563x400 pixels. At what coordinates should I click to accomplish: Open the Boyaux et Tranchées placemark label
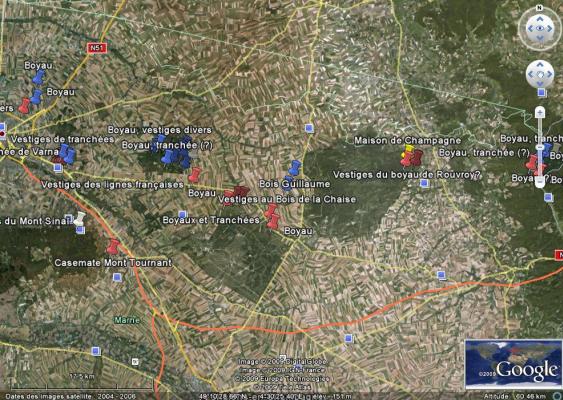pos(211,220)
